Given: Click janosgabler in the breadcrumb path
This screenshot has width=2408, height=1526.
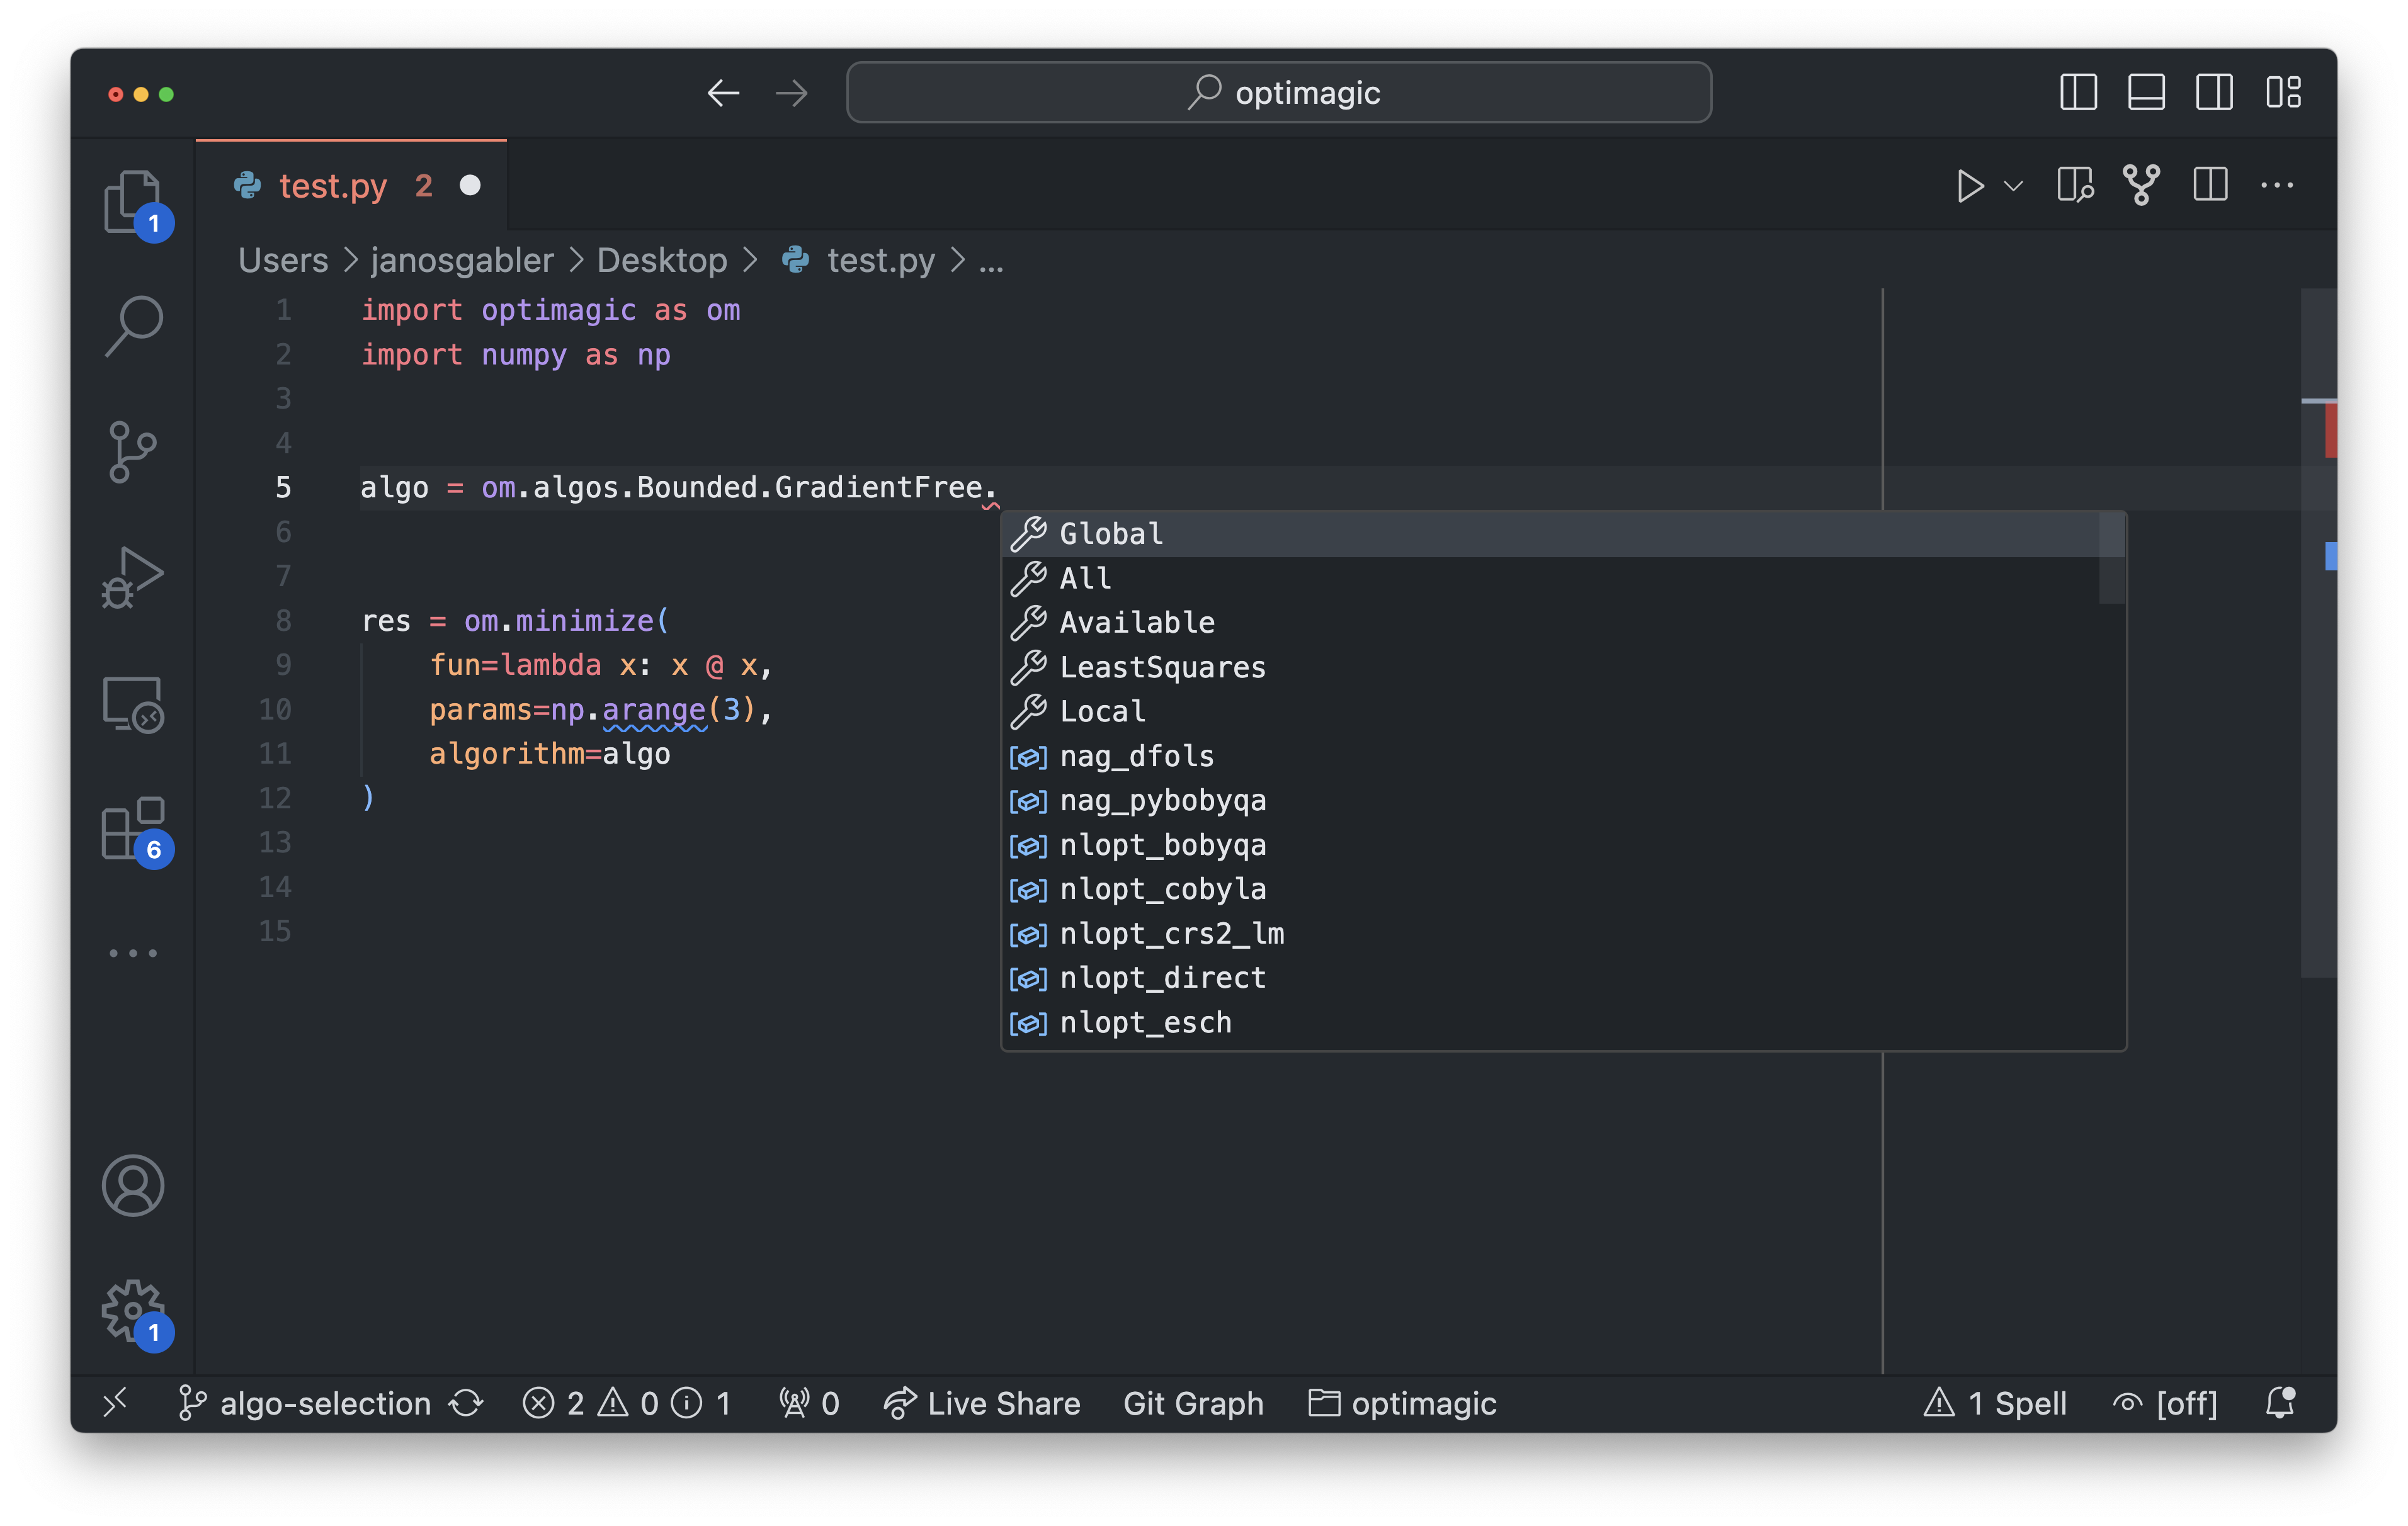Looking at the screenshot, I should coord(462,260).
